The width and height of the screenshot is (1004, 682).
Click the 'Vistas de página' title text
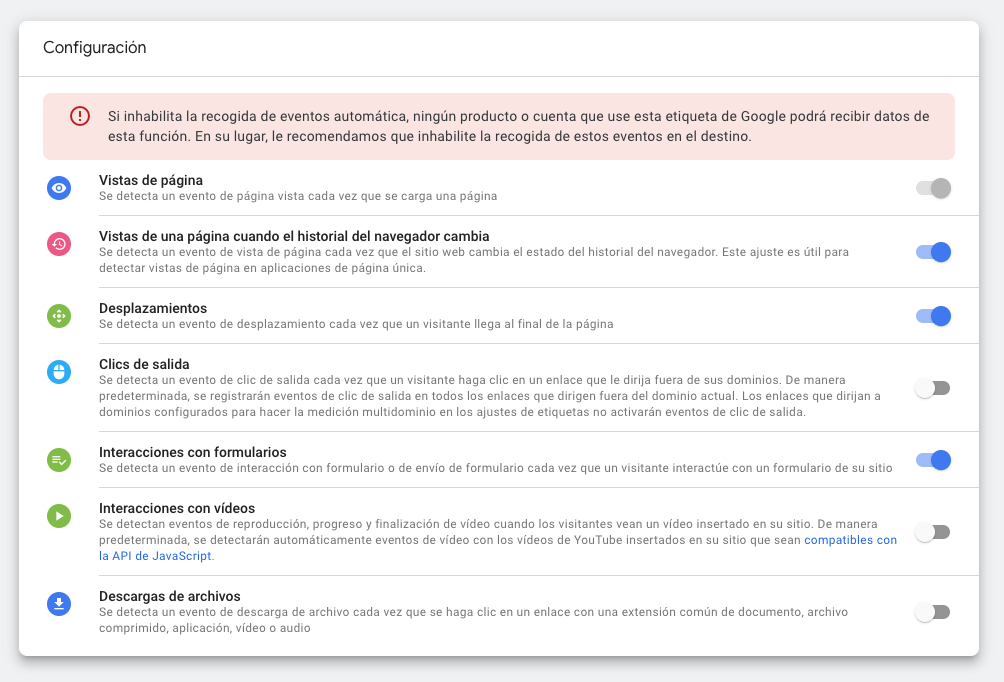point(150,181)
